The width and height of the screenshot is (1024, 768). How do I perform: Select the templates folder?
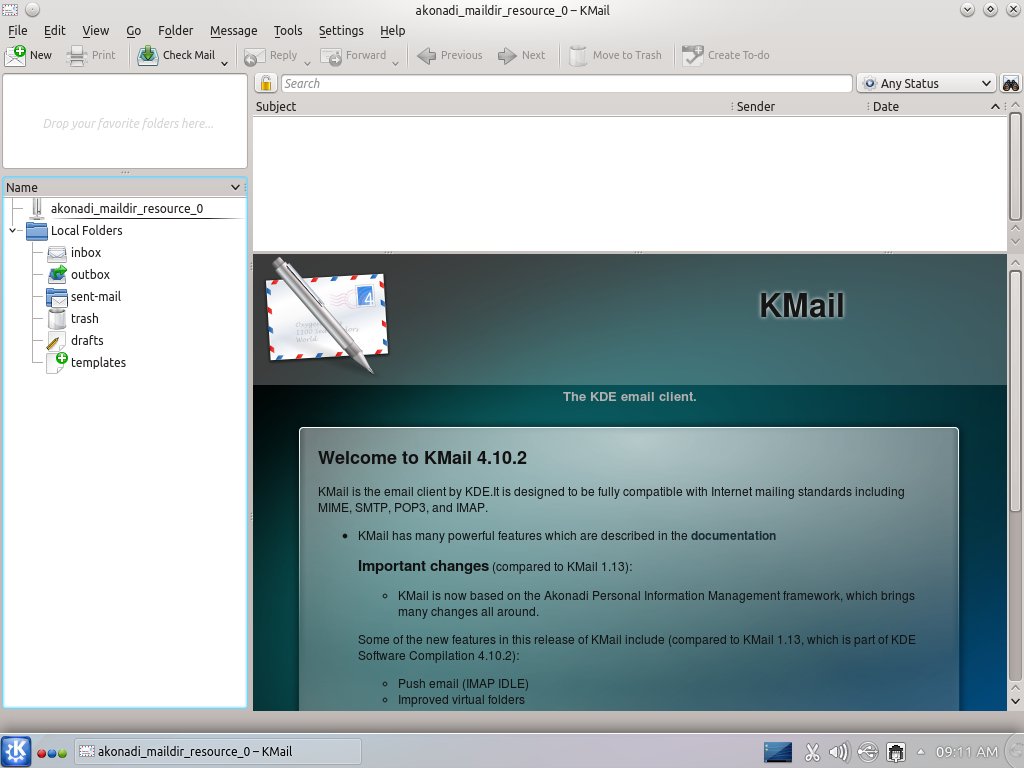[x=97, y=363]
